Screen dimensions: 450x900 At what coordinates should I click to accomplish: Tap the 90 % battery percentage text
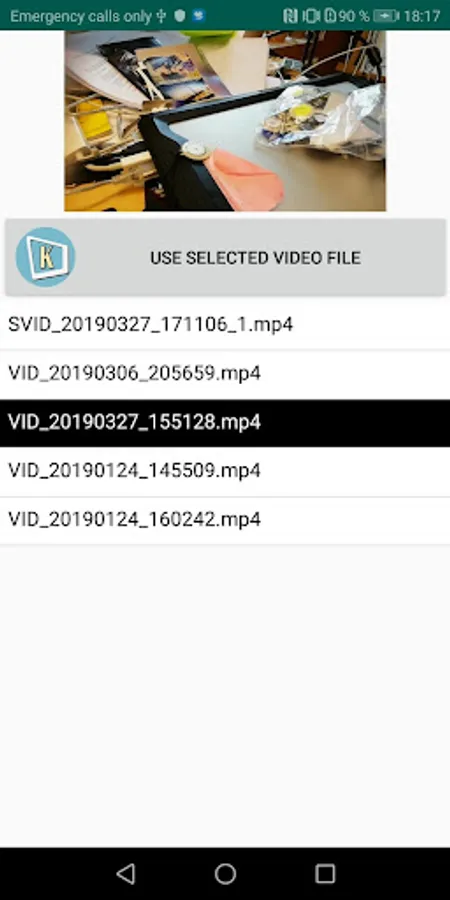coord(353,15)
